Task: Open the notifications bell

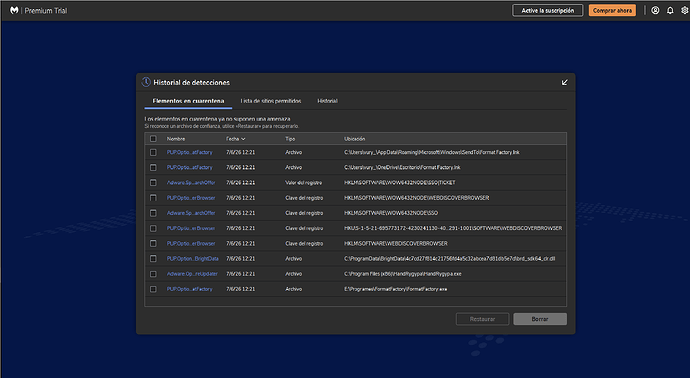Action: (670, 10)
